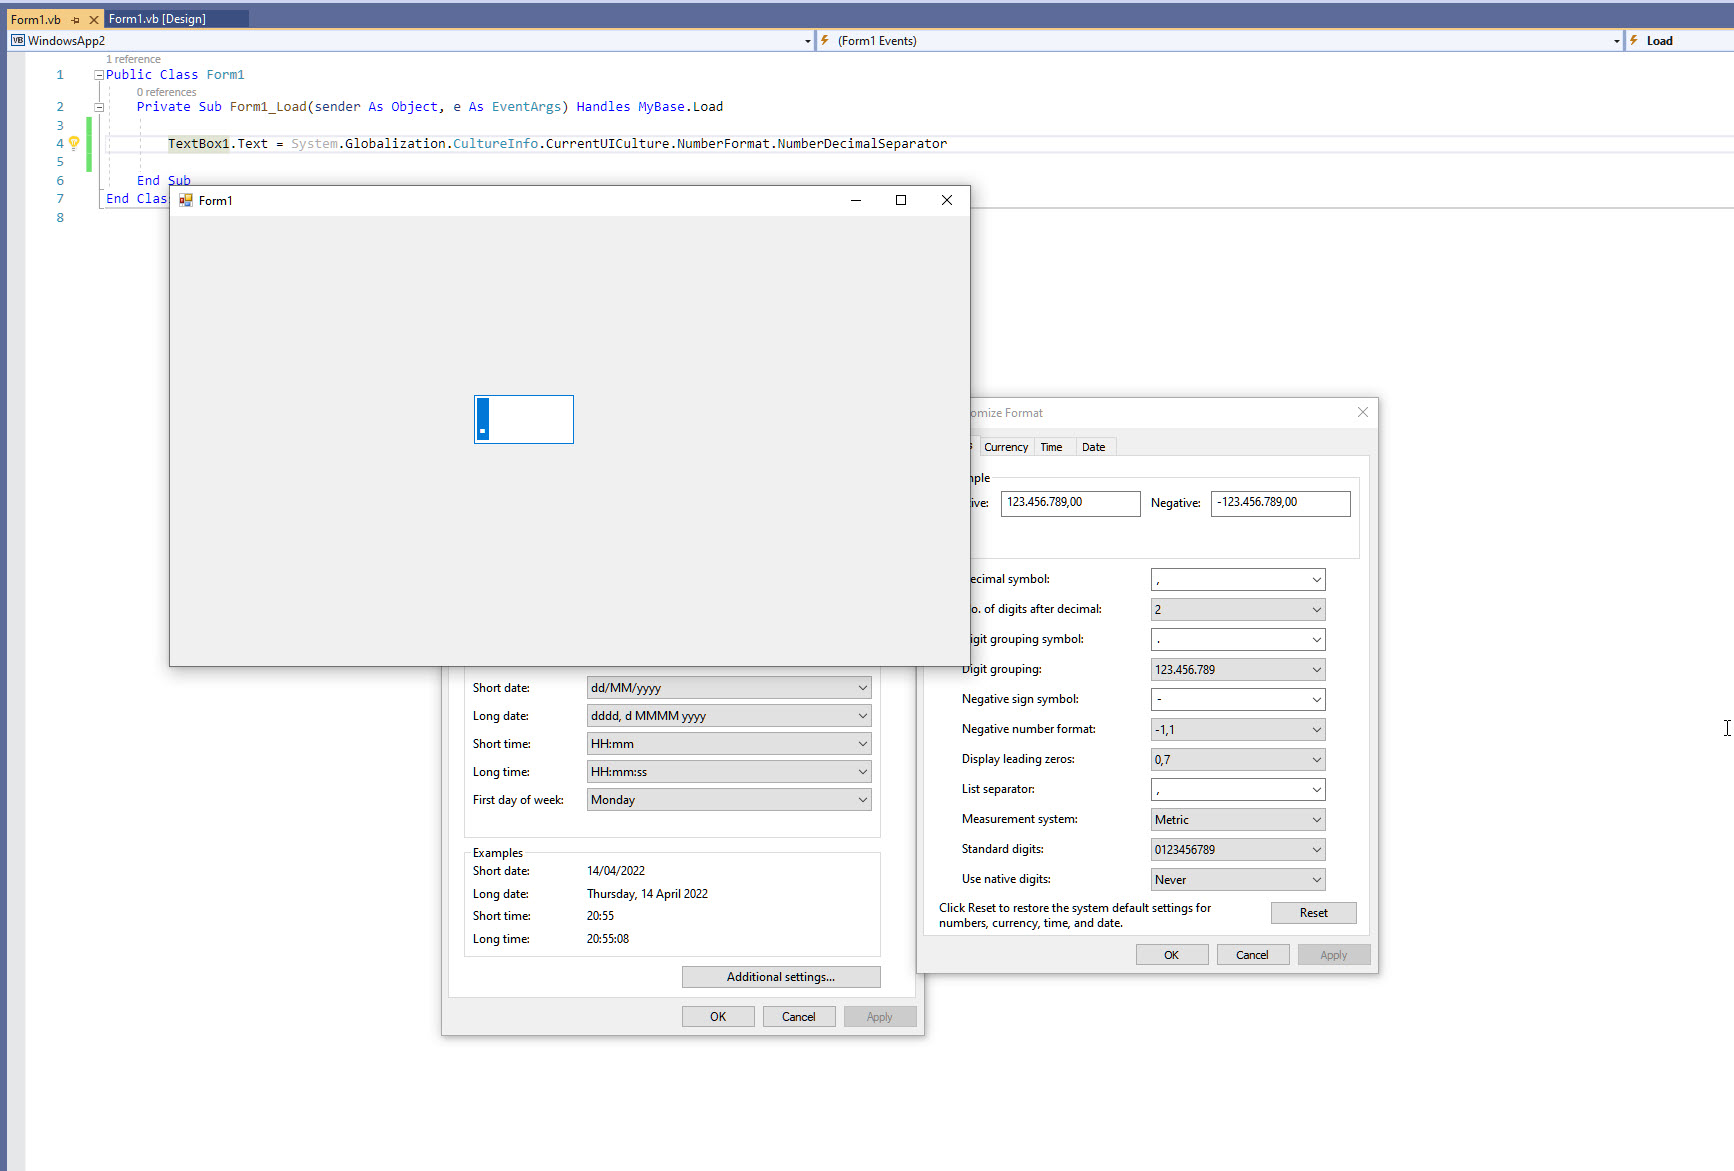Open the Short date format dropdown
This screenshot has width=1734, height=1171.
[729, 688]
